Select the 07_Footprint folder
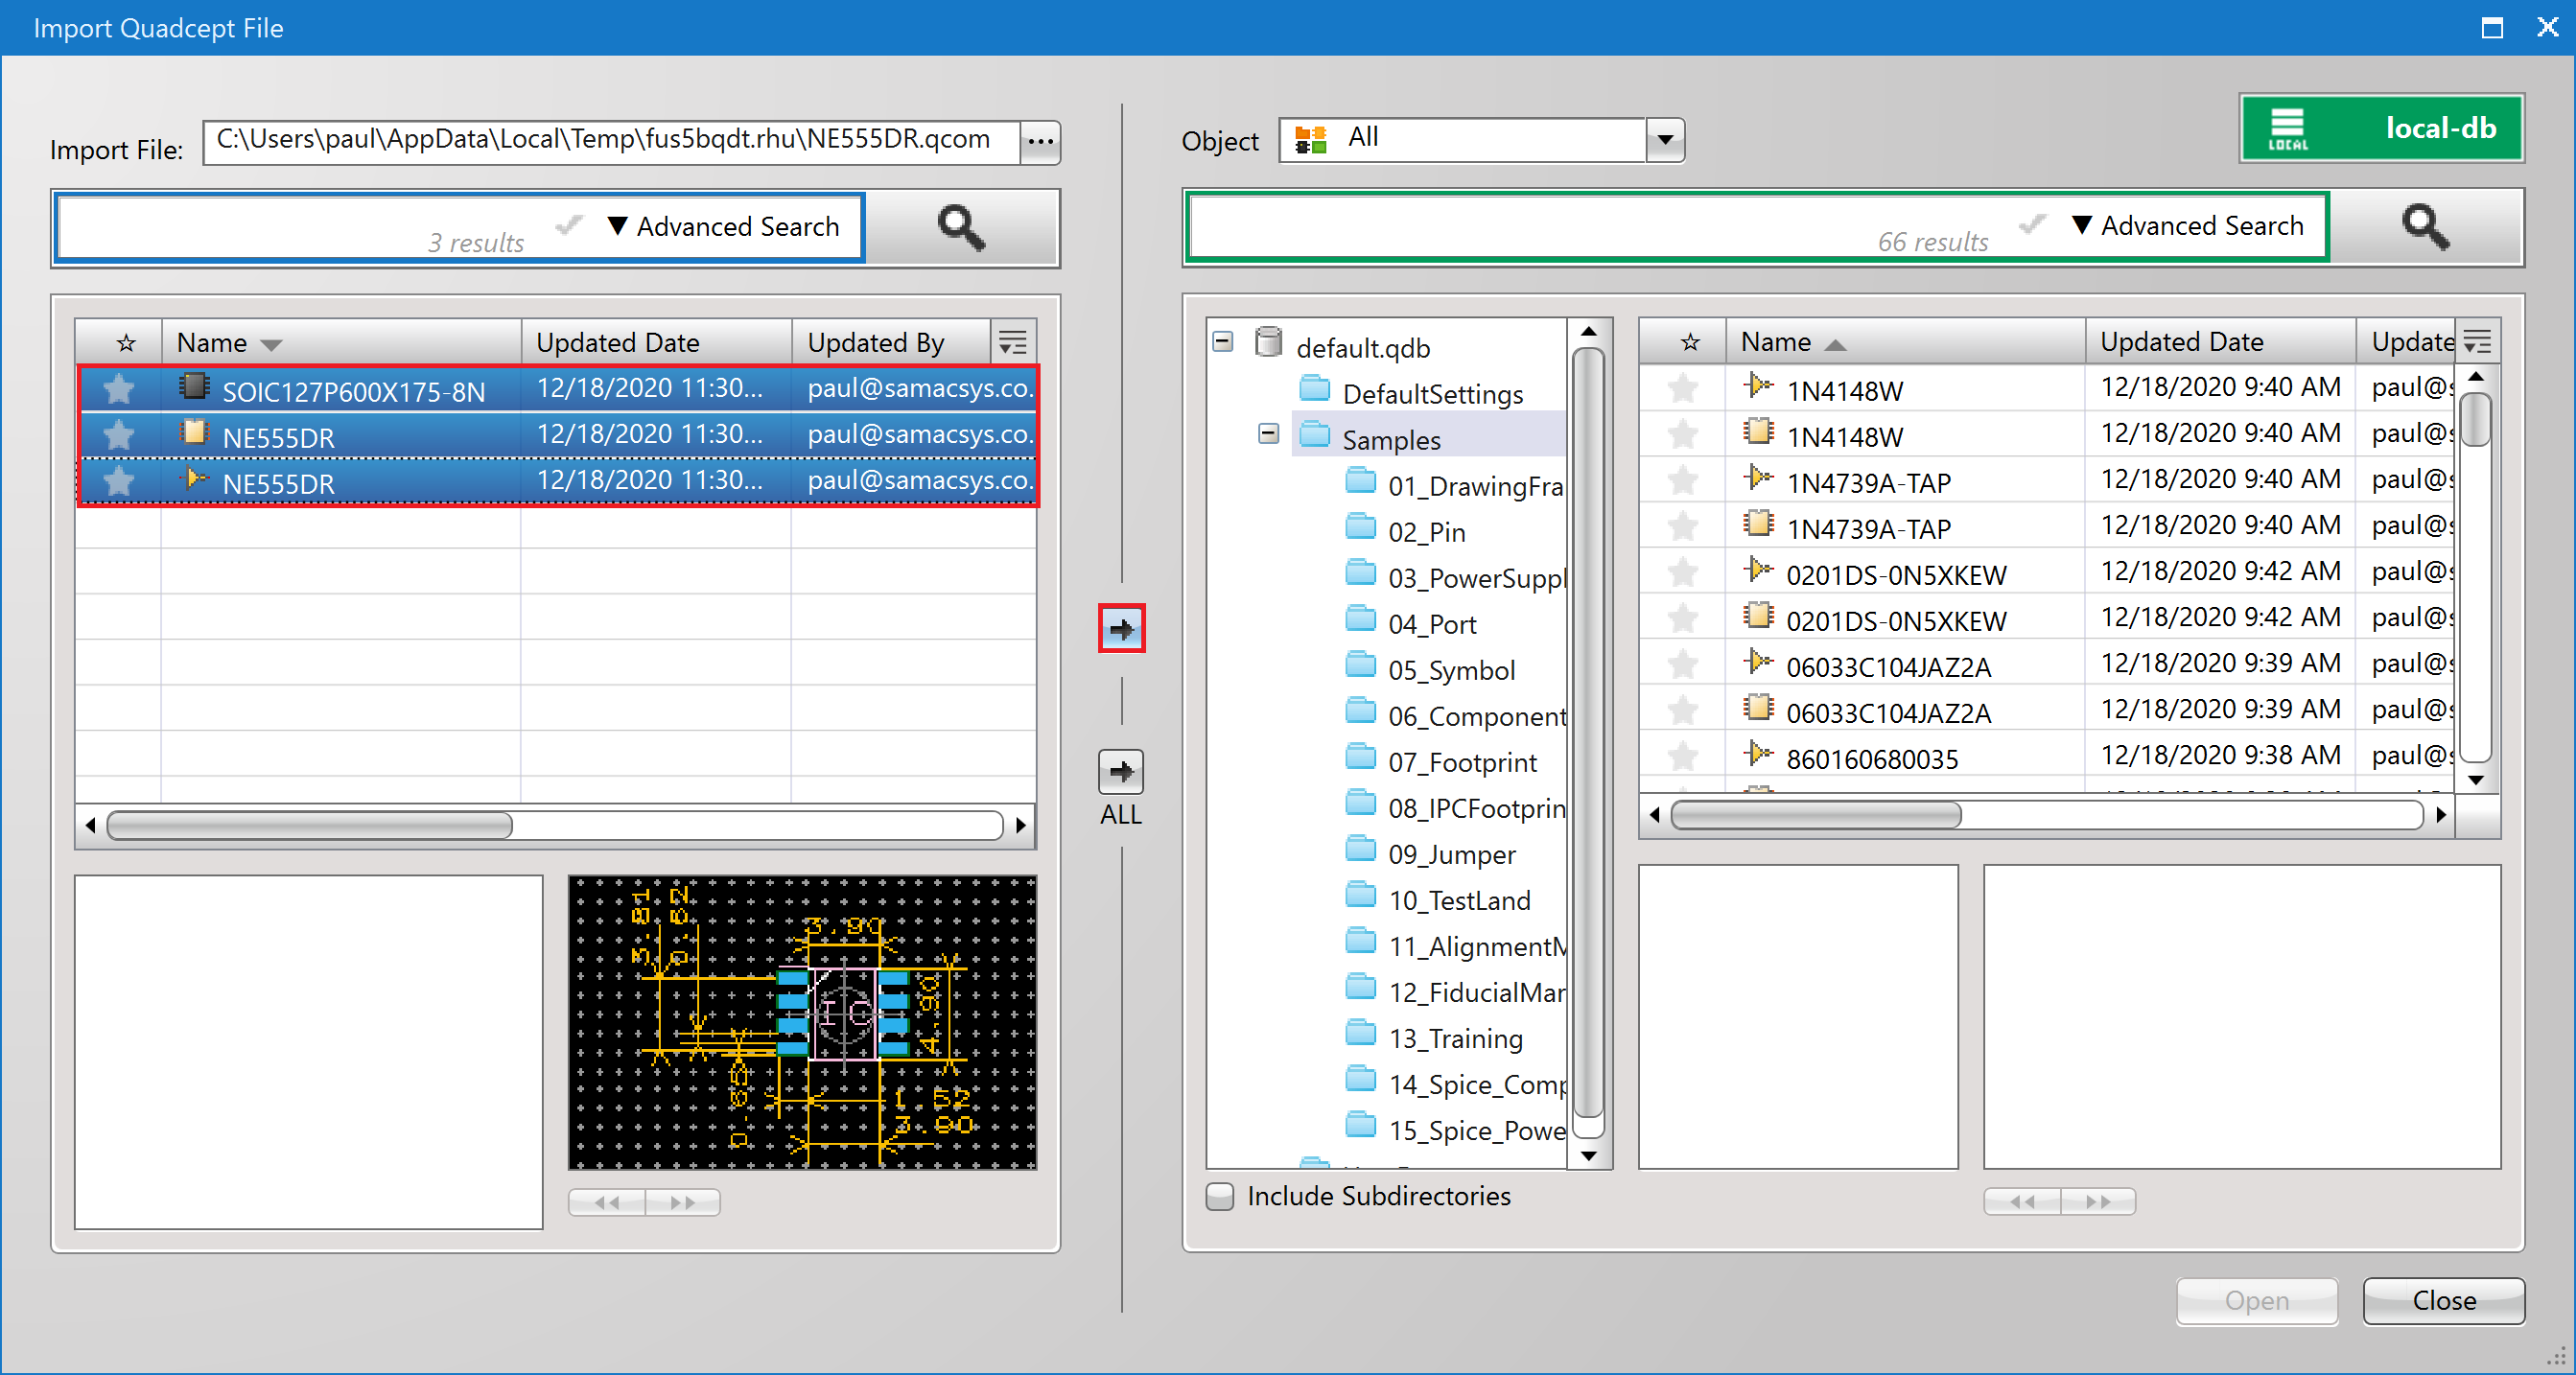 [x=1461, y=762]
